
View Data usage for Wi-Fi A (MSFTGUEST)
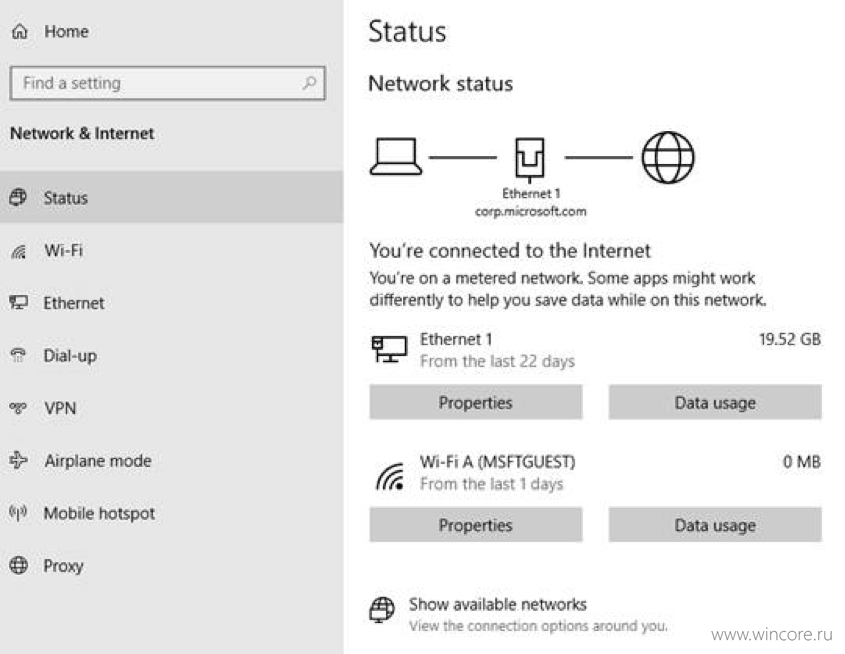tap(715, 525)
